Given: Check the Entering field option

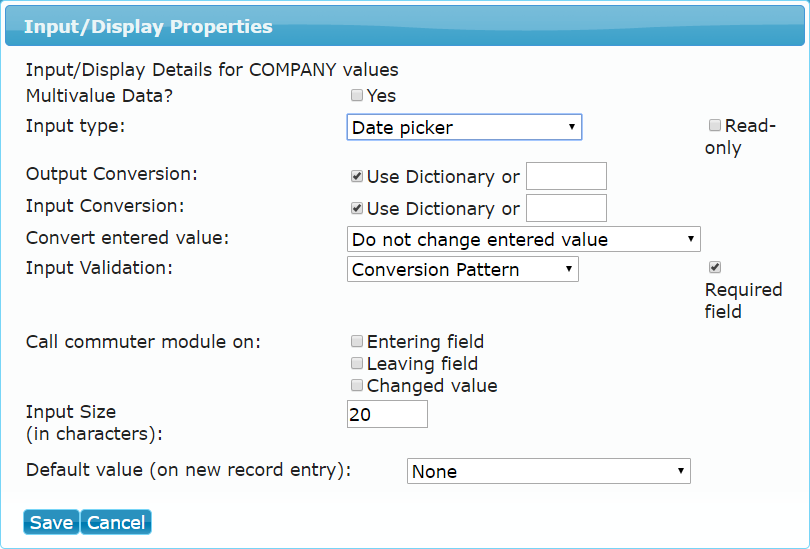Looking at the screenshot, I should point(356,341).
